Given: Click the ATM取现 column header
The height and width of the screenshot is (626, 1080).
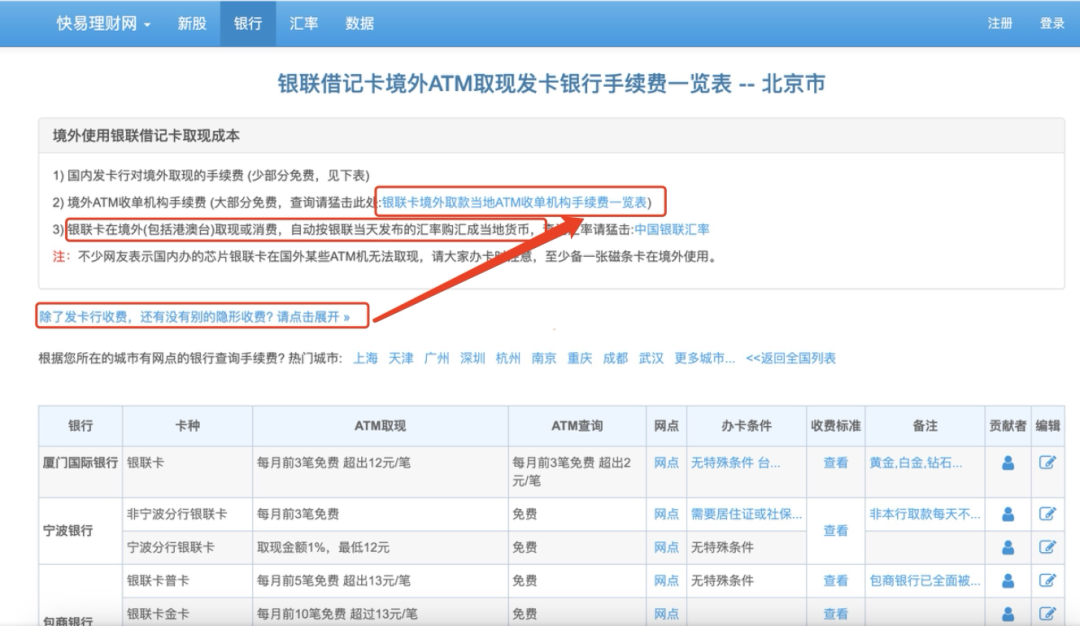Looking at the screenshot, I should point(380,426).
